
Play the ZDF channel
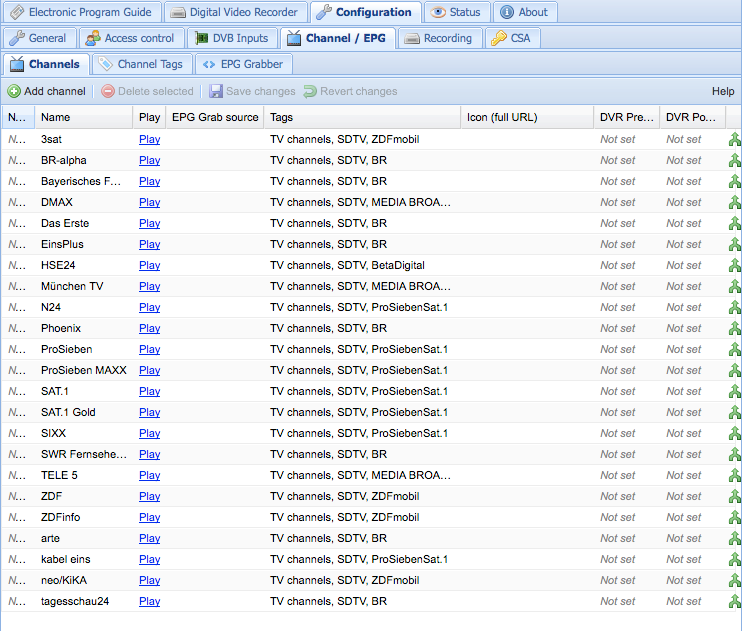pyautogui.click(x=150, y=496)
